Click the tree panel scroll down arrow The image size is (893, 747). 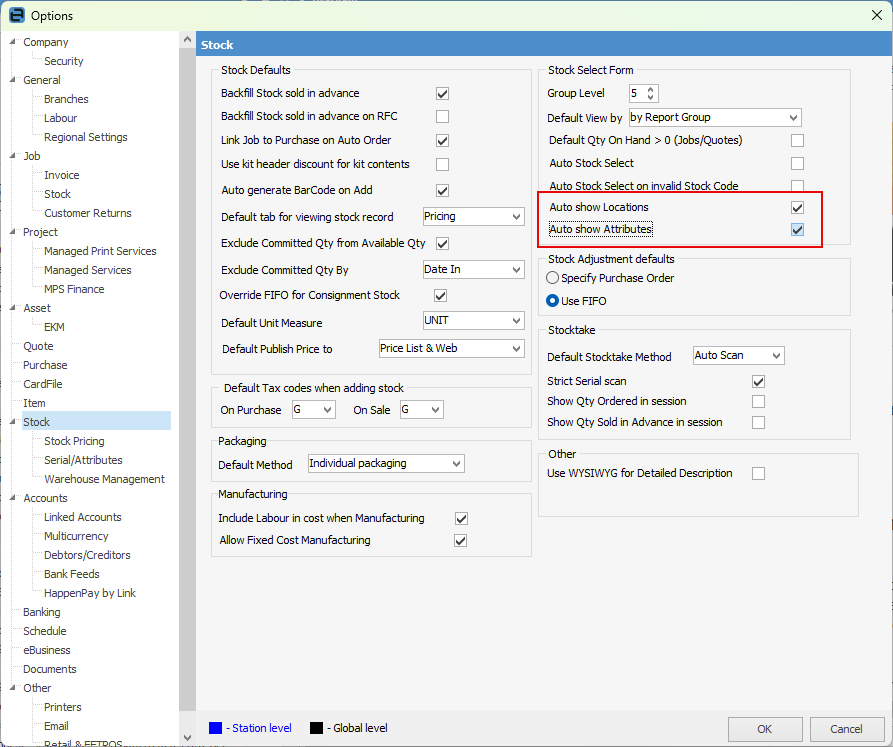tap(187, 737)
